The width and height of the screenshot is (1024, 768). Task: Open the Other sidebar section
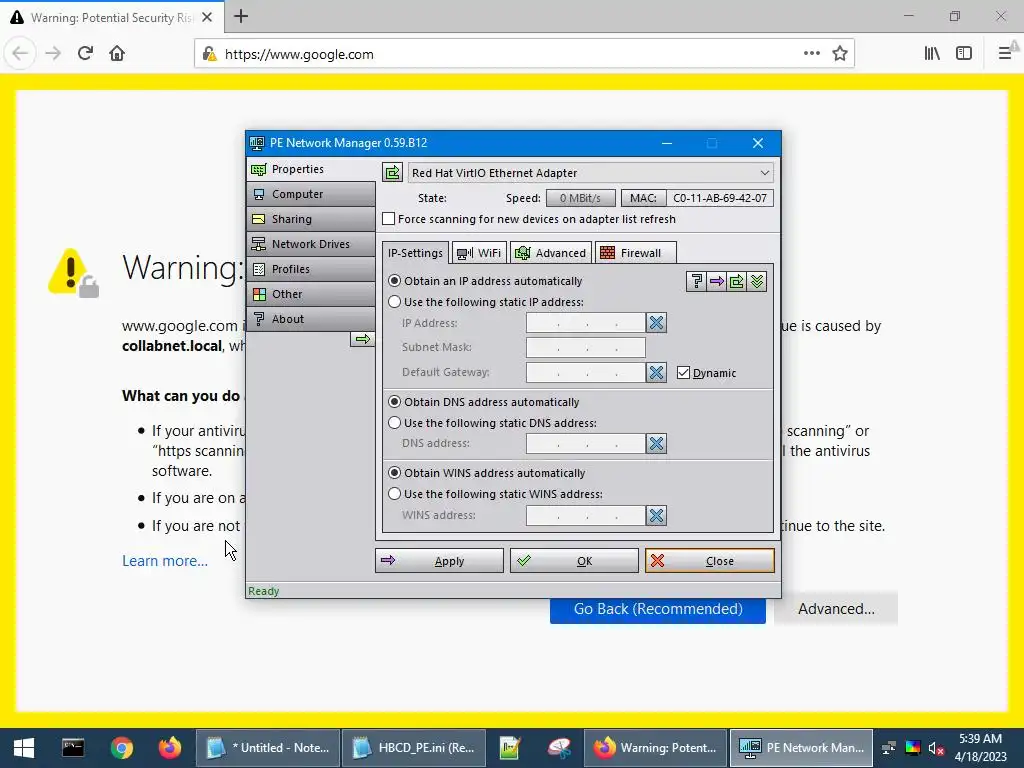click(x=312, y=294)
